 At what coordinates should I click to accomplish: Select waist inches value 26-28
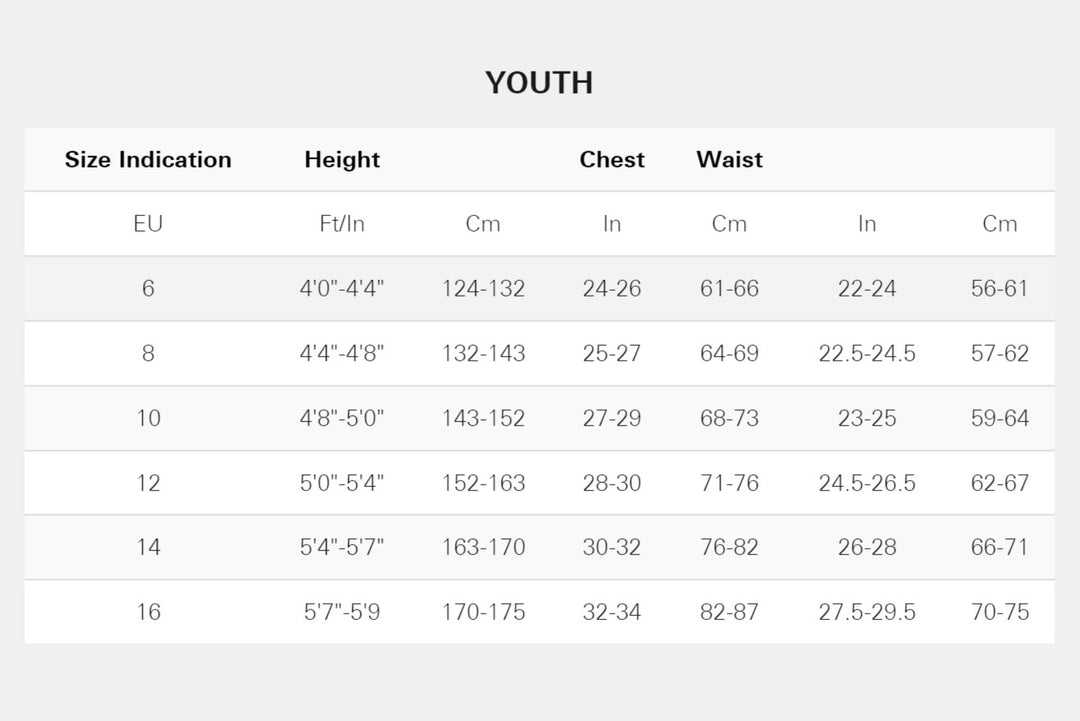867,547
